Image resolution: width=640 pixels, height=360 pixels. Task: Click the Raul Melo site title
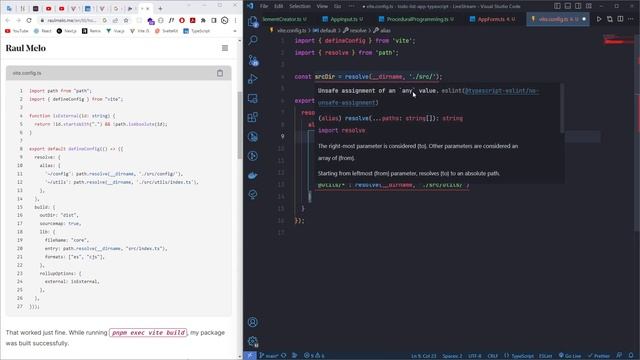(x=26, y=48)
